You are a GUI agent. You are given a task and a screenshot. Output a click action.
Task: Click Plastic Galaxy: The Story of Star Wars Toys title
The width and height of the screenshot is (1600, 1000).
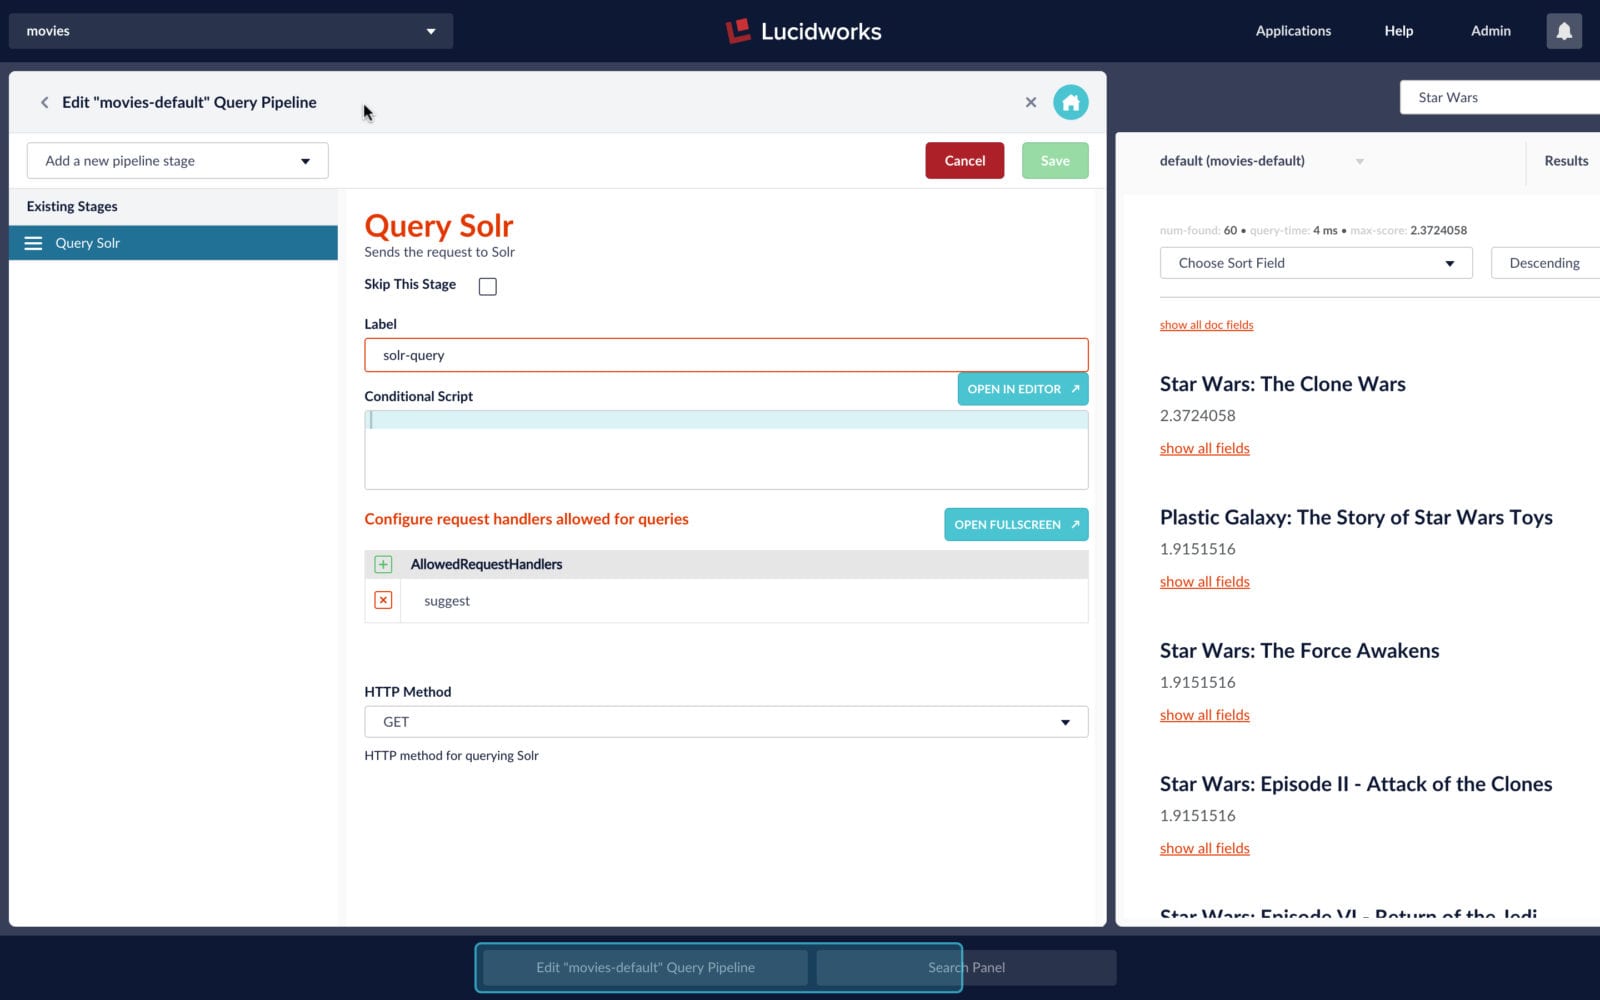coord(1356,518)
